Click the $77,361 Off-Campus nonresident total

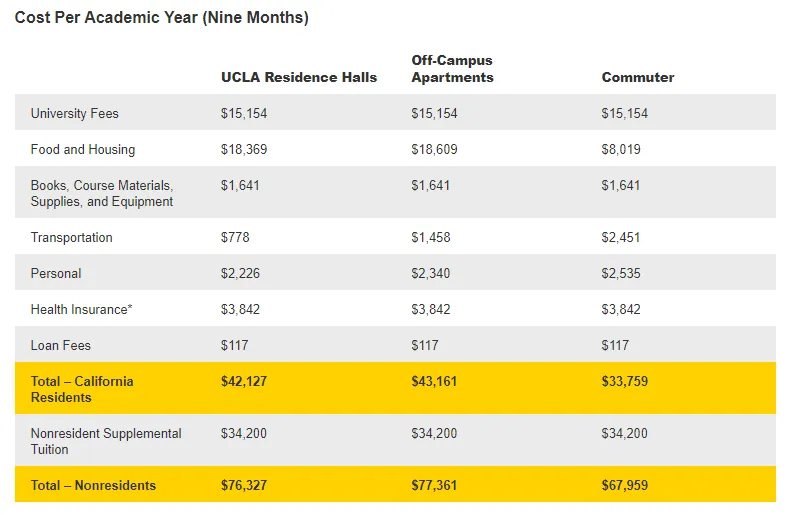(x=435, y=485)
